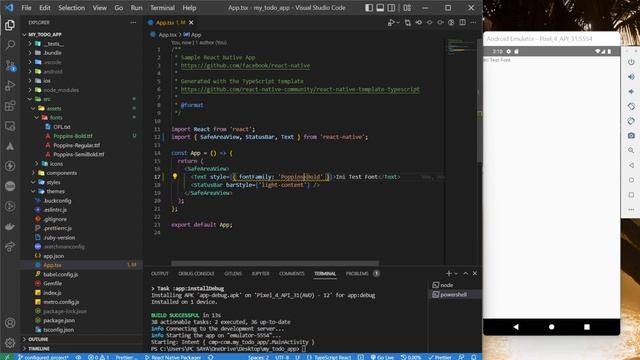Click TypeScript React language mode in status bar
640x360 pixels.
click(x=329, y=357)
